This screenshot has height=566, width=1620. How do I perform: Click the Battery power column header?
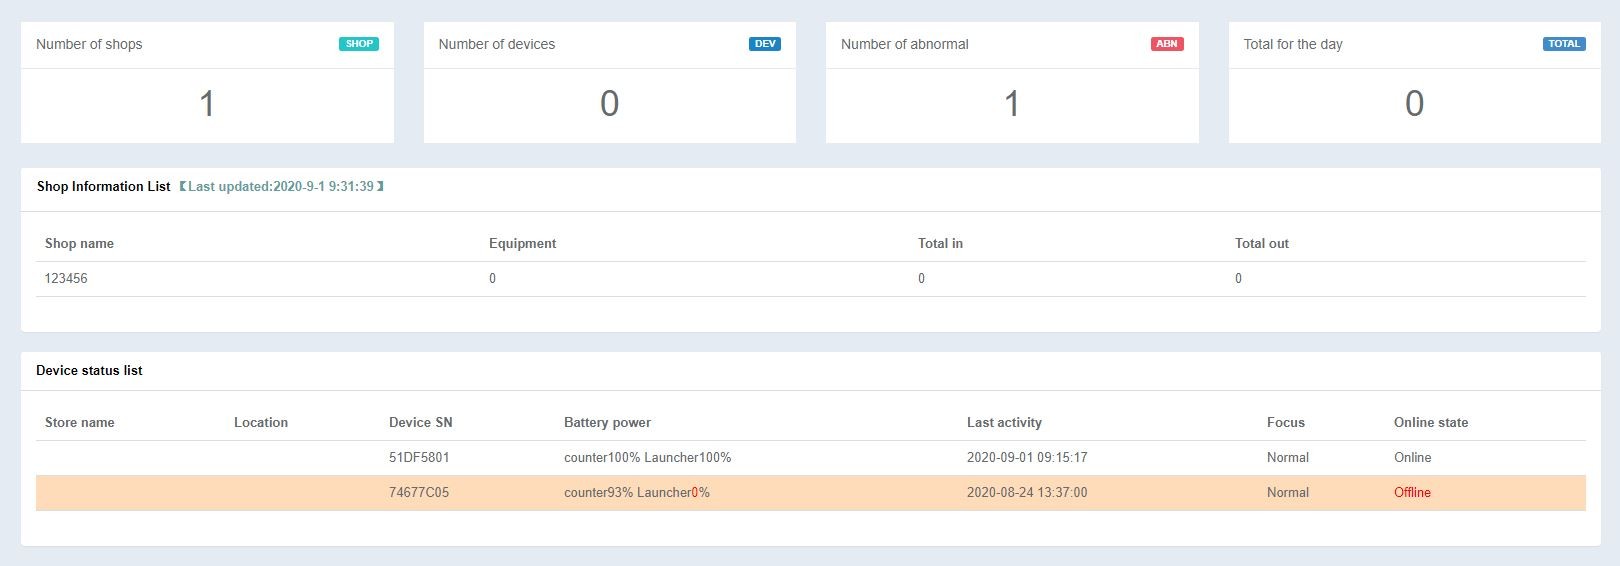pos(607,423)
